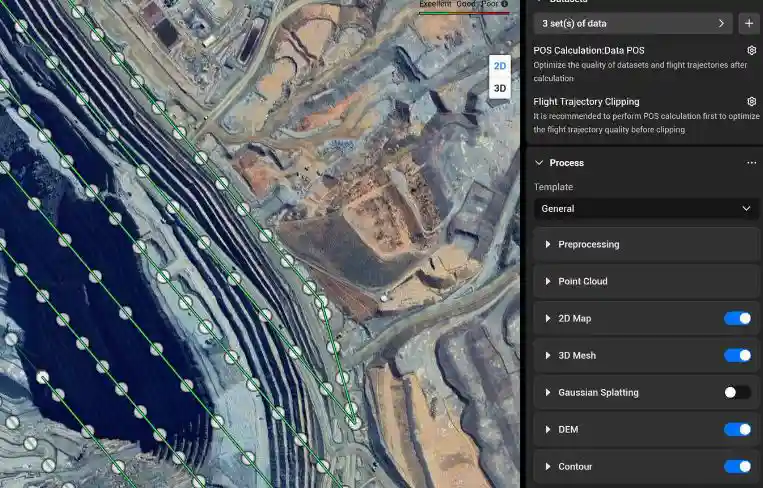The image size is (763, 488).
Task: Expand the Gaussian Splatting options arrow
Action: click(x=548, y=392)
